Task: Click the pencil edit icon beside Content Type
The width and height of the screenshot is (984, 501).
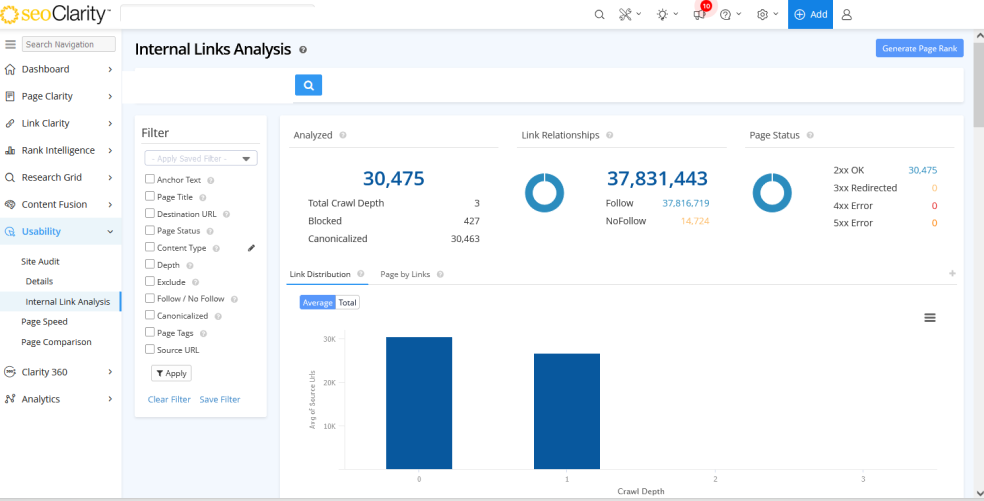Action: (x=251, y=247)
